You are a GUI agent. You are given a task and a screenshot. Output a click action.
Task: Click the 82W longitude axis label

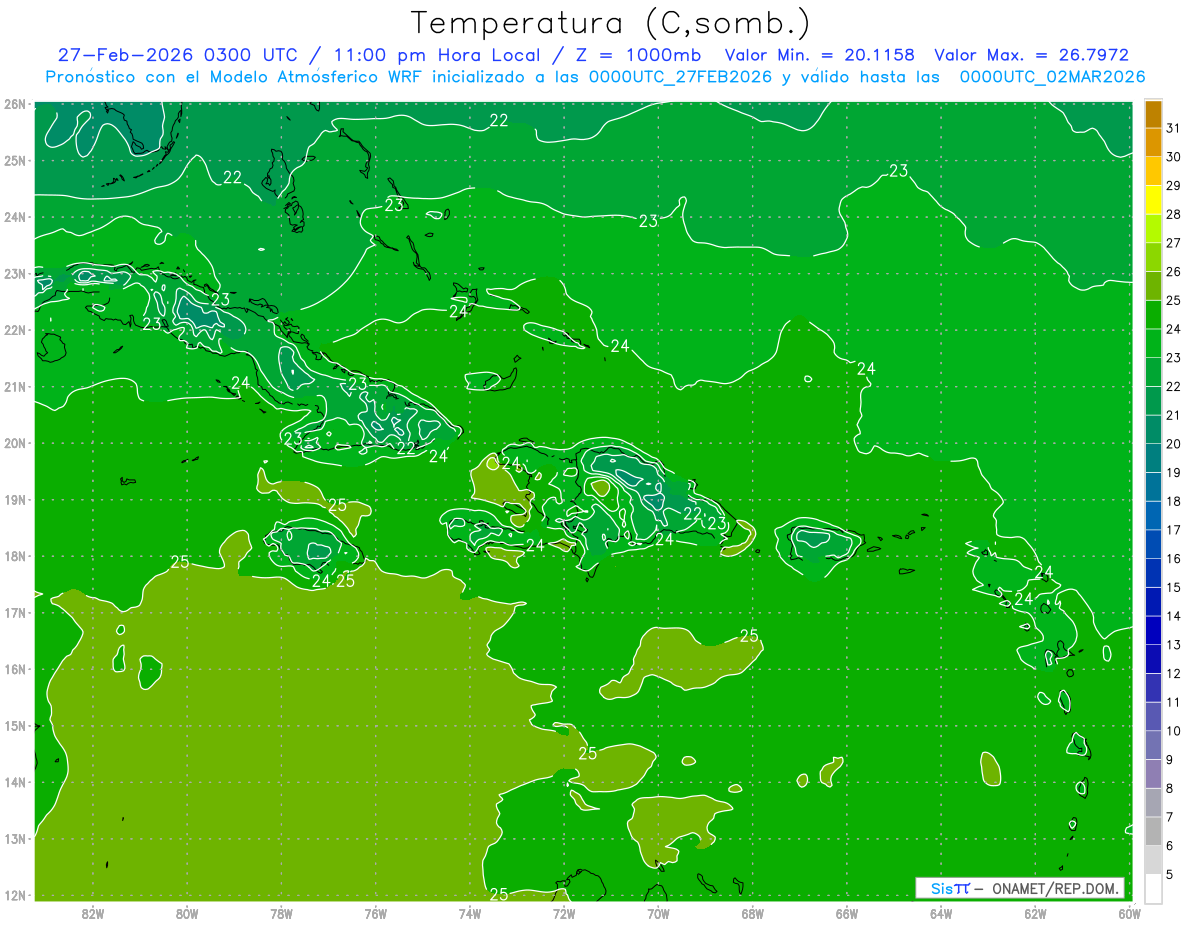tap(92, 913)
